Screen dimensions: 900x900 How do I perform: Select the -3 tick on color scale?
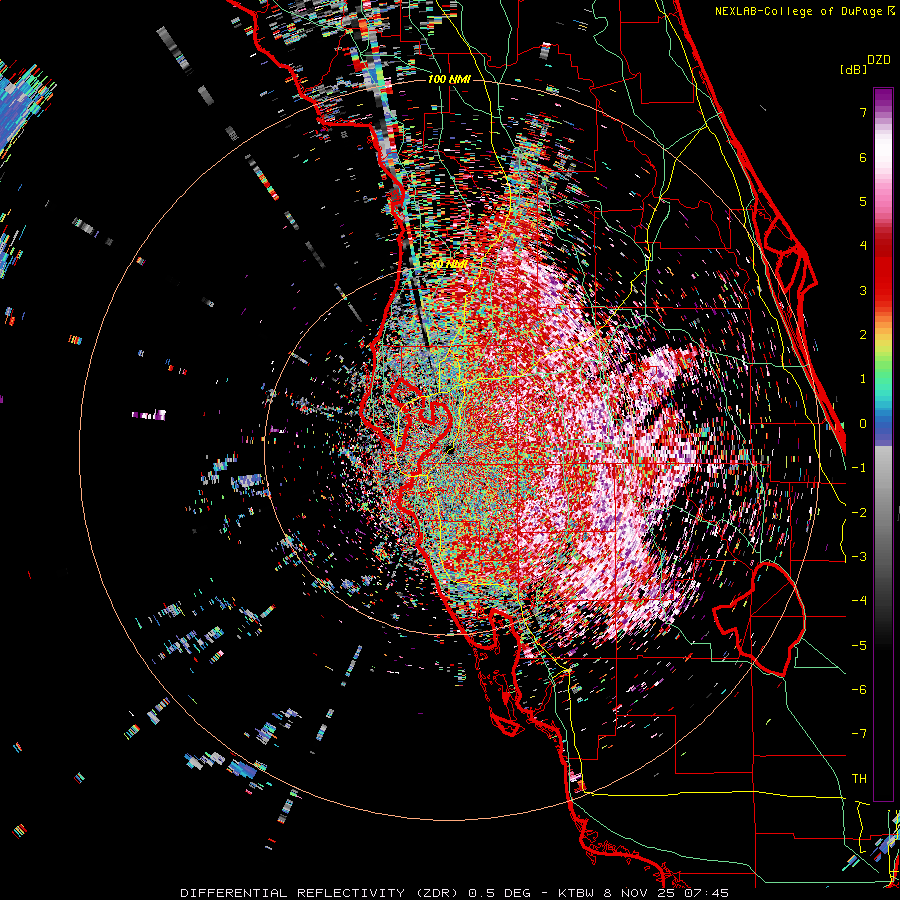(859, 557)
